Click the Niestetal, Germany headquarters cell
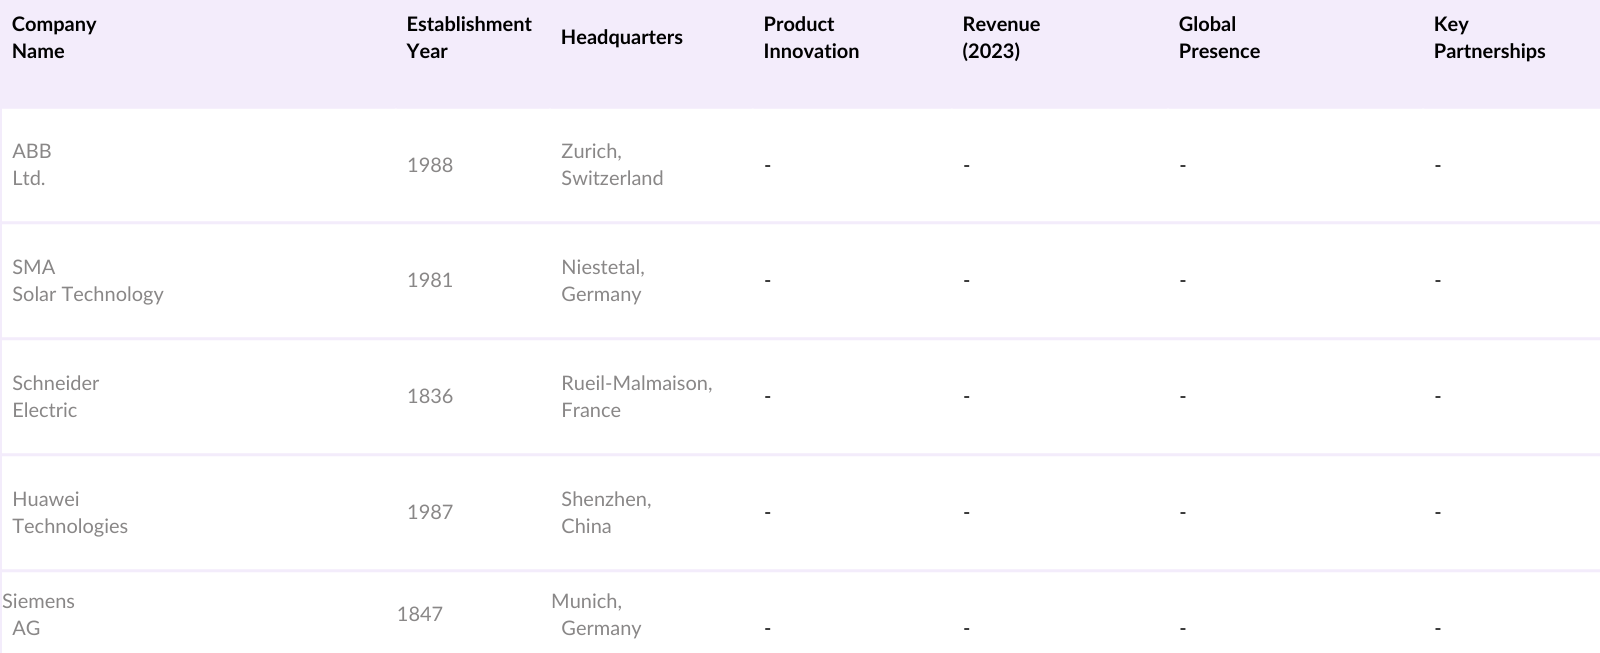Image resolution: width=1600 pixels, height=653 pixels. pyautogui.click(x=602, y=281)
